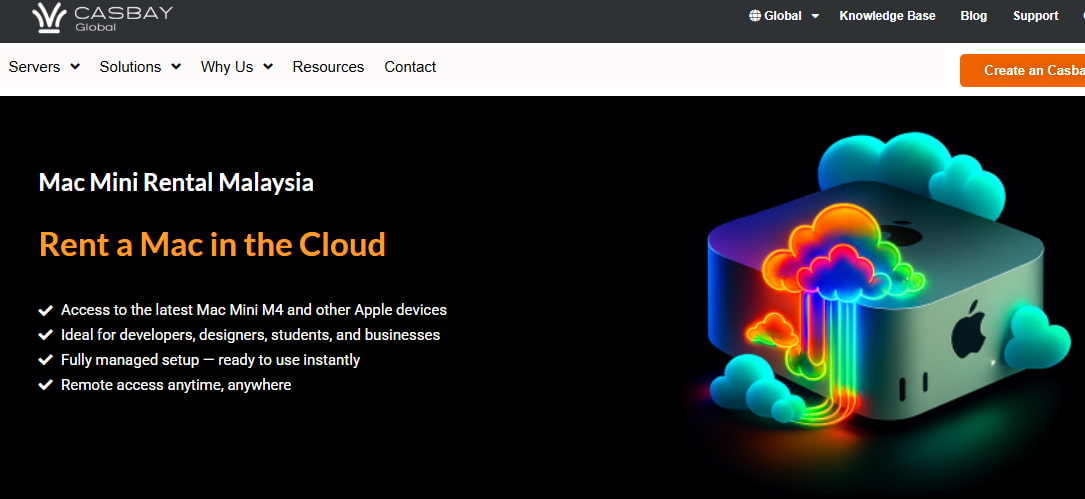Image resolution: width=1085 pixels, height=499 pixels.
Task: Open the Support link in top bar
Action: [x=1035, y=16]
